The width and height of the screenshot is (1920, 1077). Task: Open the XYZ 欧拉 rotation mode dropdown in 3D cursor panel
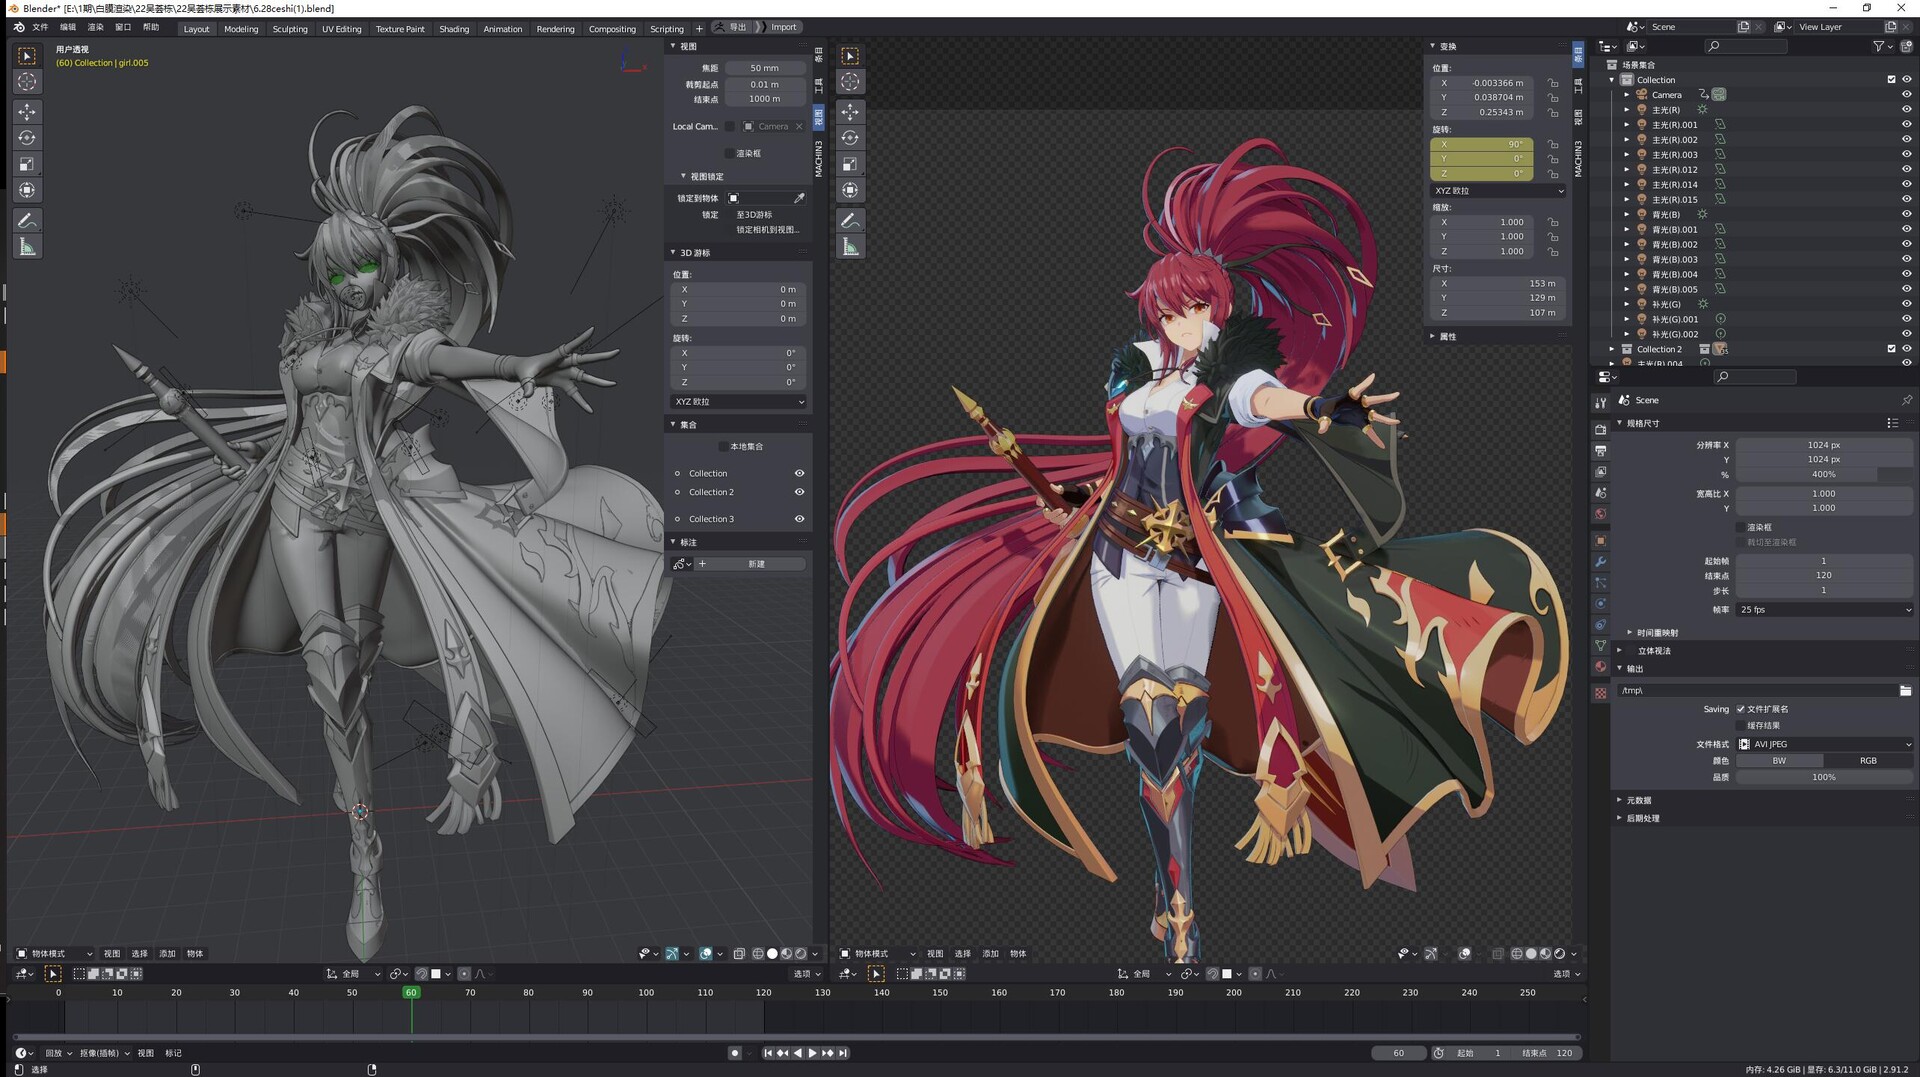click(x=739, y=402)
